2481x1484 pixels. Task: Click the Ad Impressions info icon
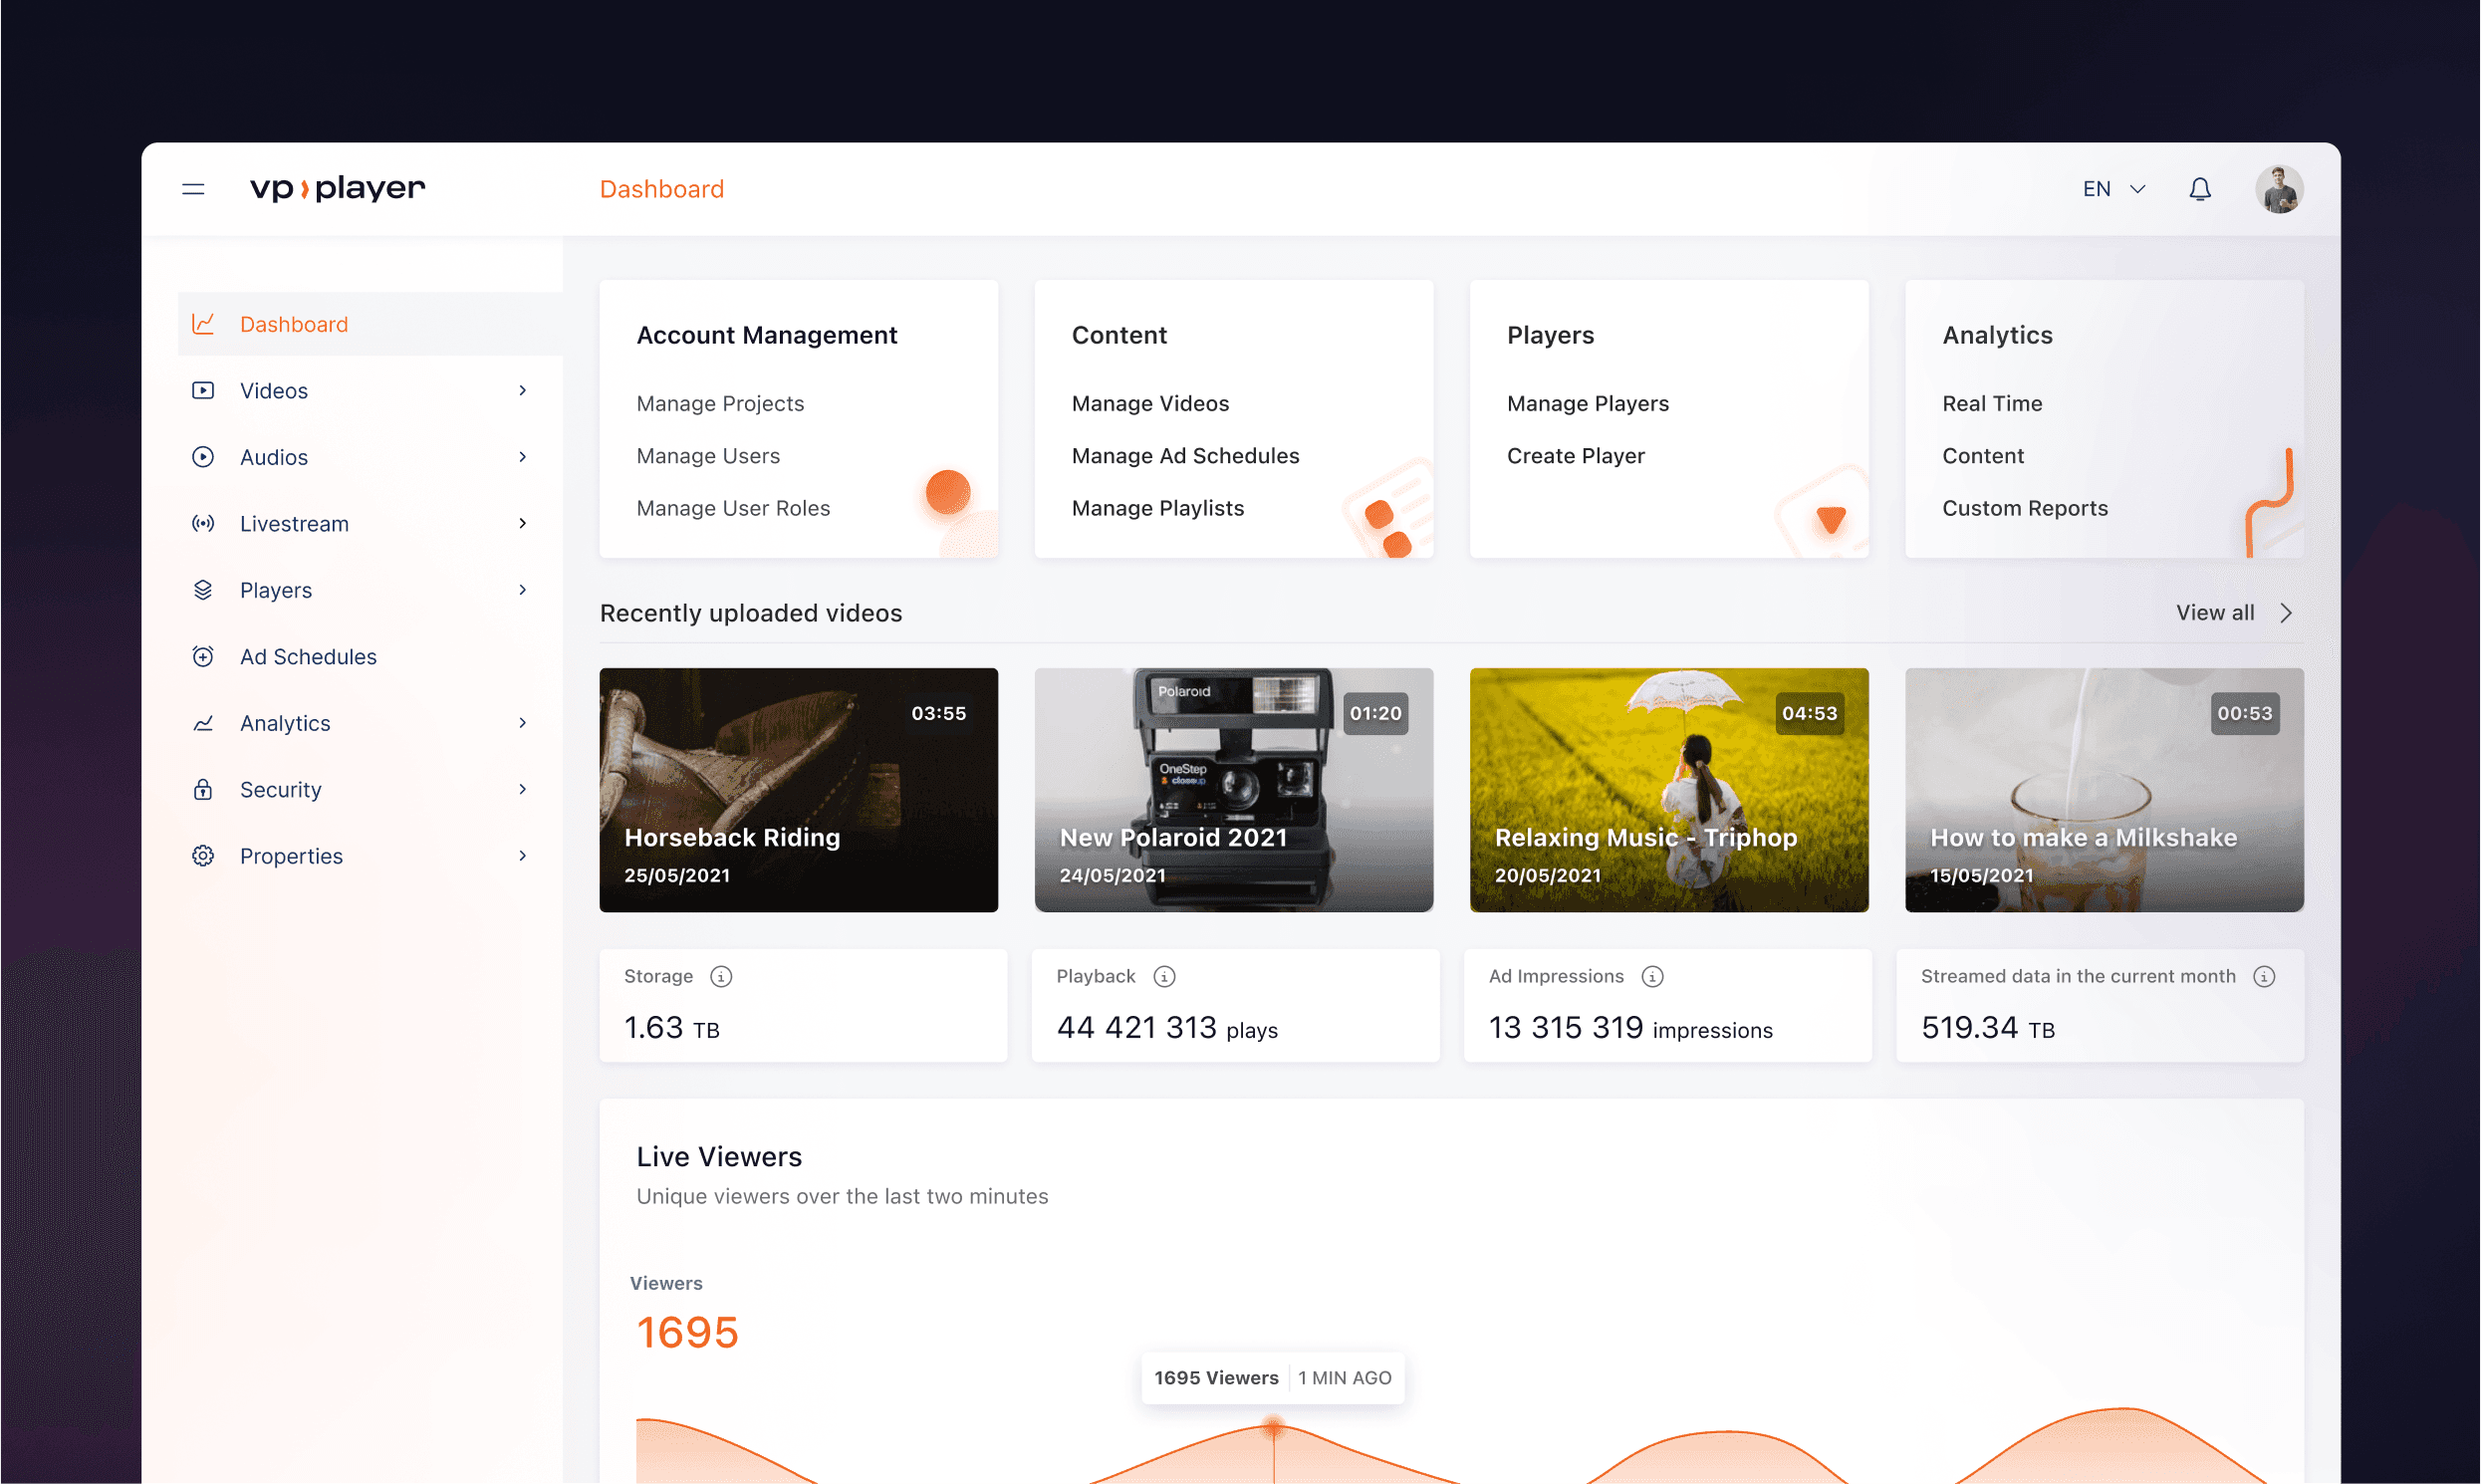point(1652,976)
